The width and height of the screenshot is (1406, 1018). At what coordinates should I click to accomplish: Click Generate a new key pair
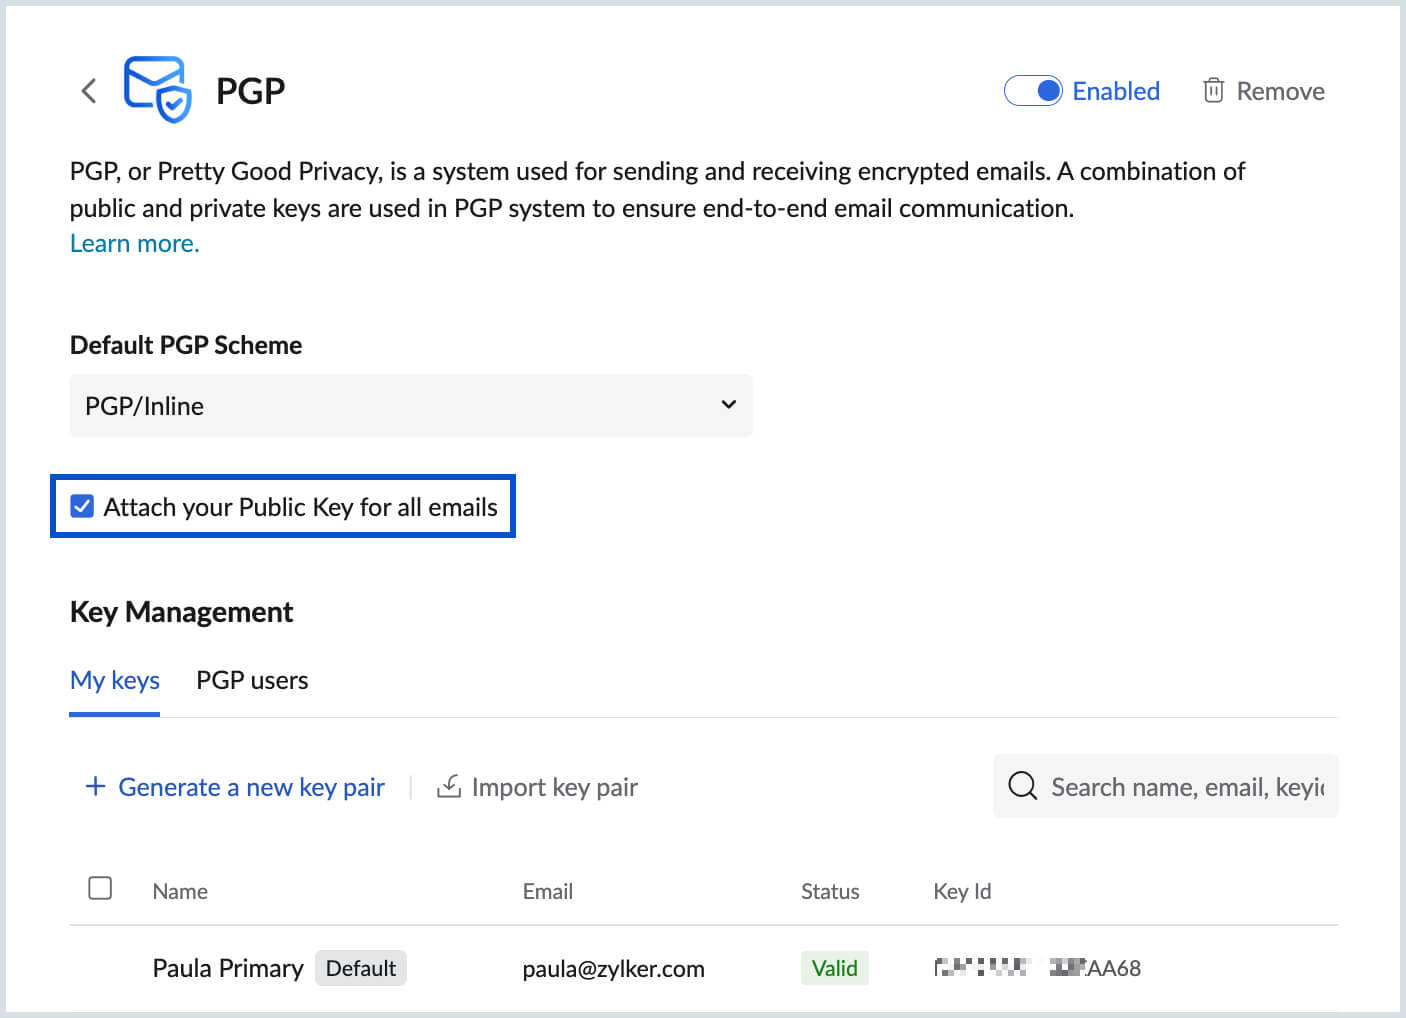(251, 787)
